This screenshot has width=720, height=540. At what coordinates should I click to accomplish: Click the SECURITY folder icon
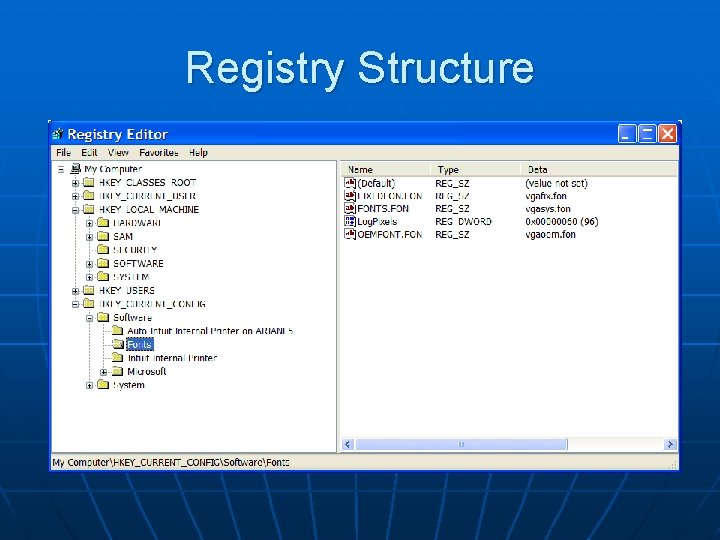tap(103, 250)
